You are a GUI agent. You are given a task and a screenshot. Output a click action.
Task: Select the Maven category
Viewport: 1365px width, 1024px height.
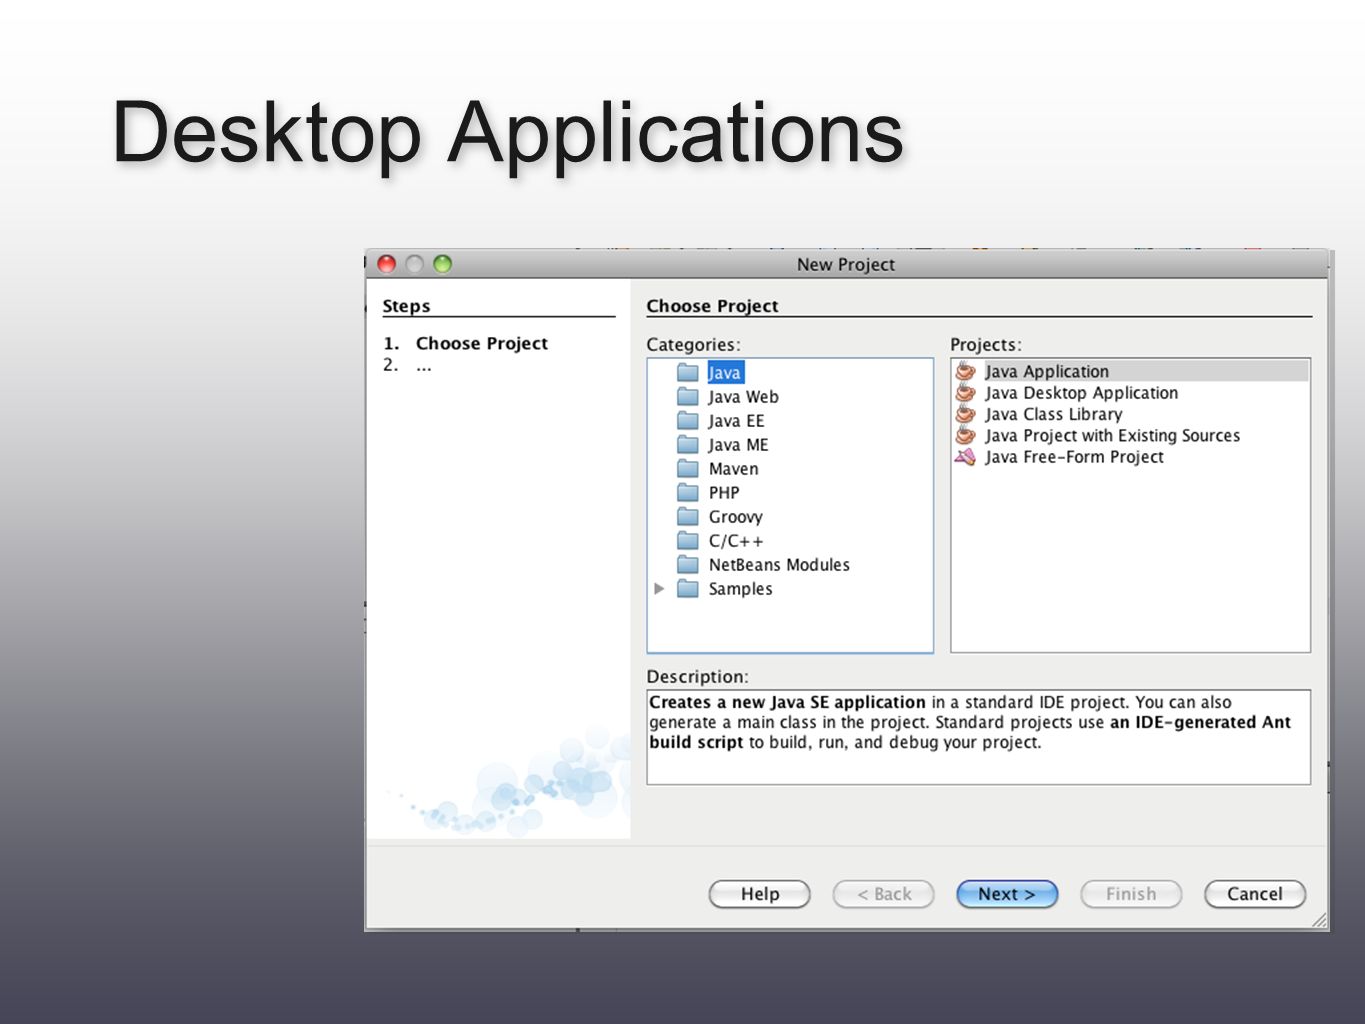coord(733,468)
